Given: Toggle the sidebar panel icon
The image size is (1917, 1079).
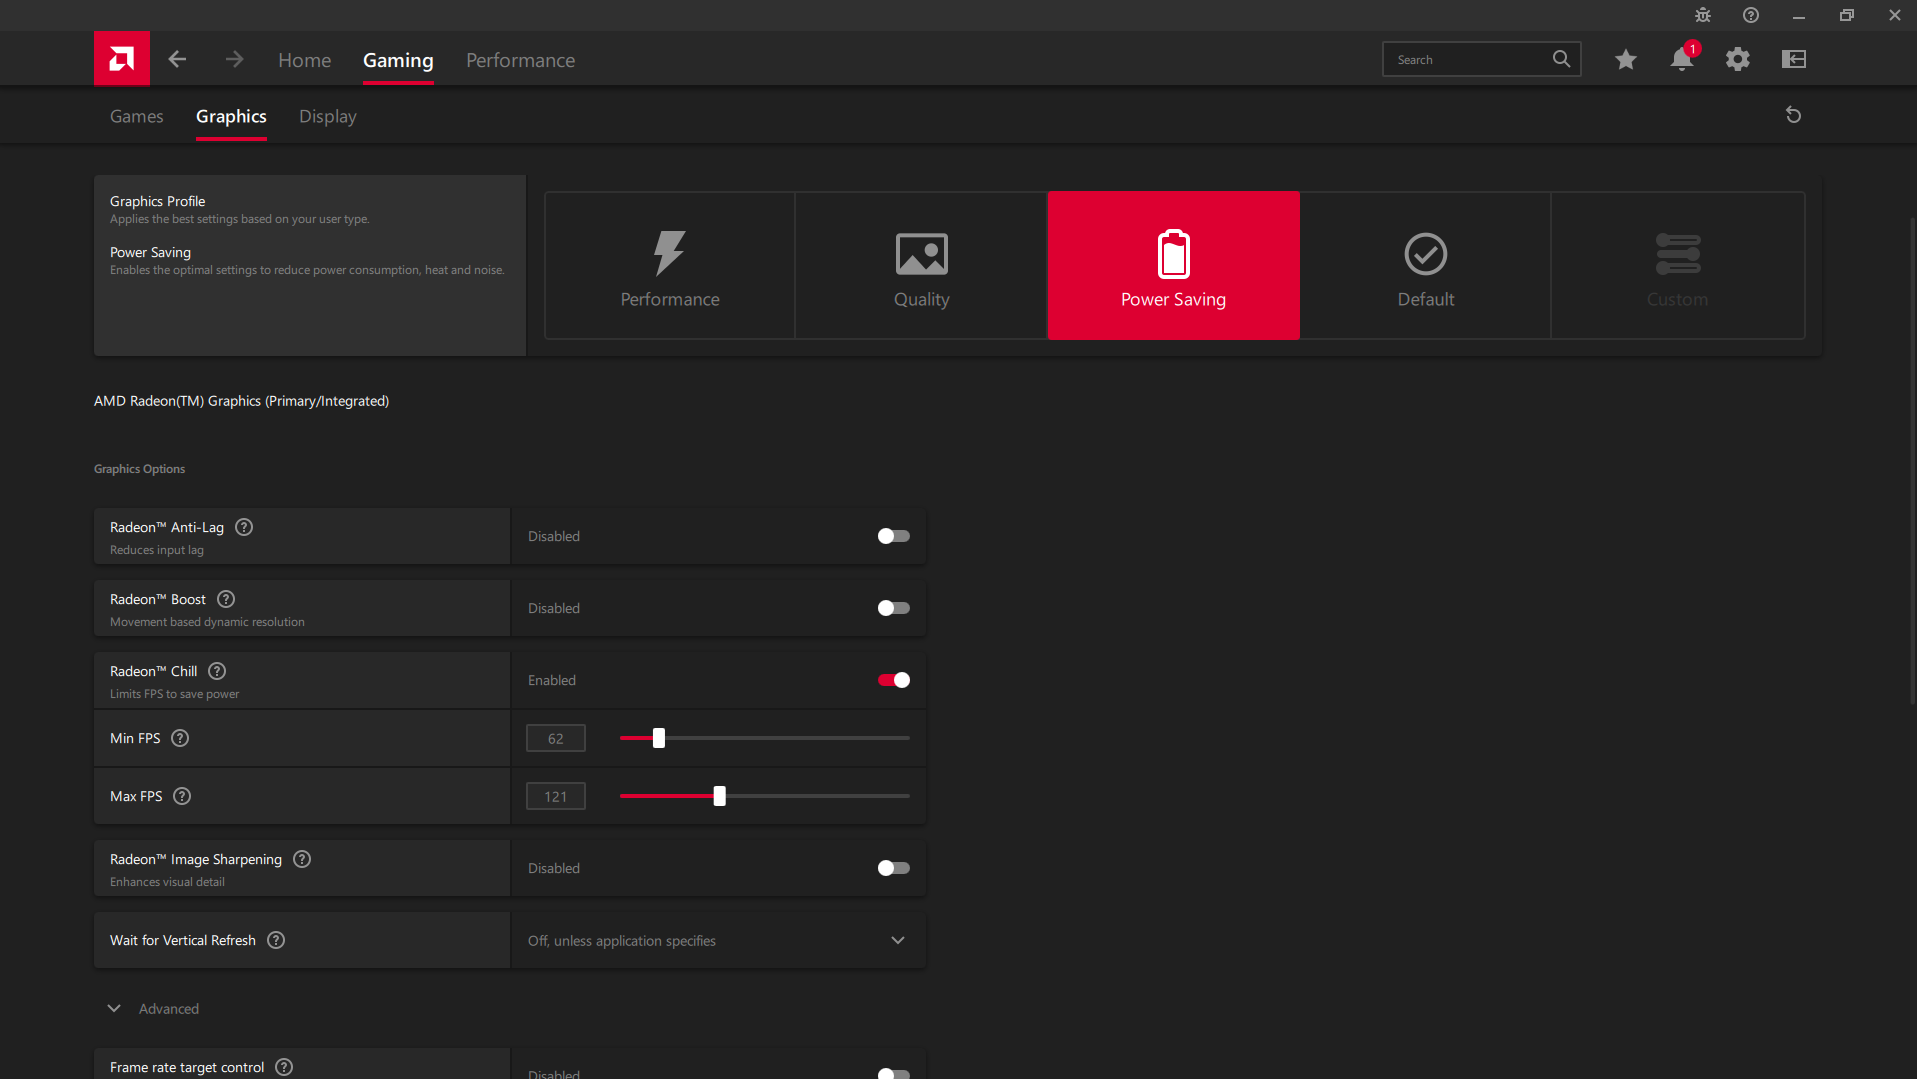Looking at the screenshot, I should (1794, 59).
